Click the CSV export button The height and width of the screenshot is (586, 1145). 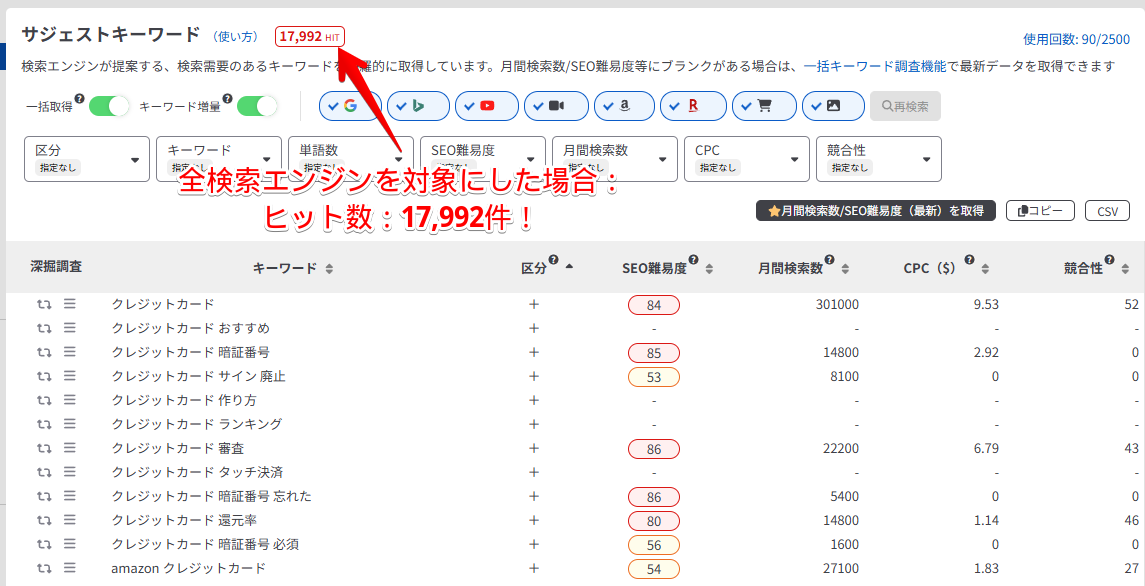click(1107, 211)
